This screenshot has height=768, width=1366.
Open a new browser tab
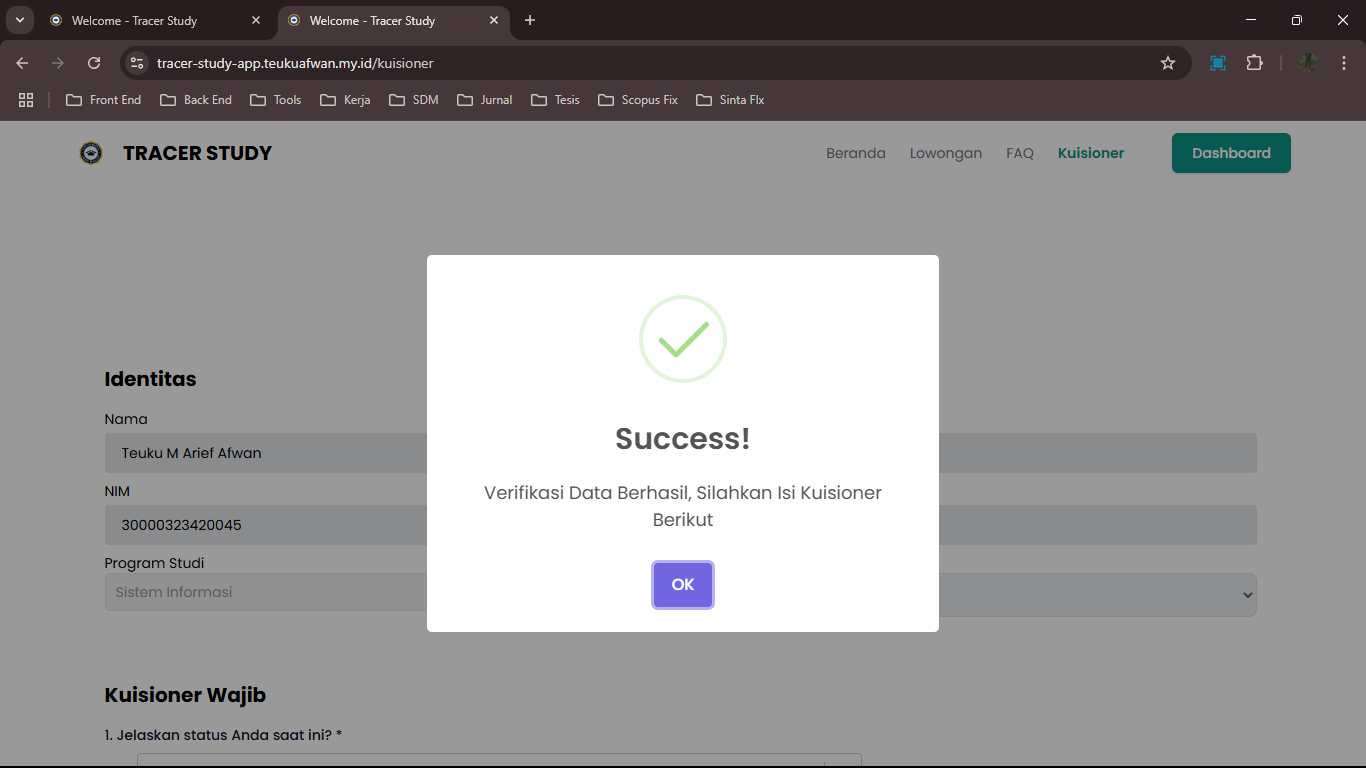[530, 20]
